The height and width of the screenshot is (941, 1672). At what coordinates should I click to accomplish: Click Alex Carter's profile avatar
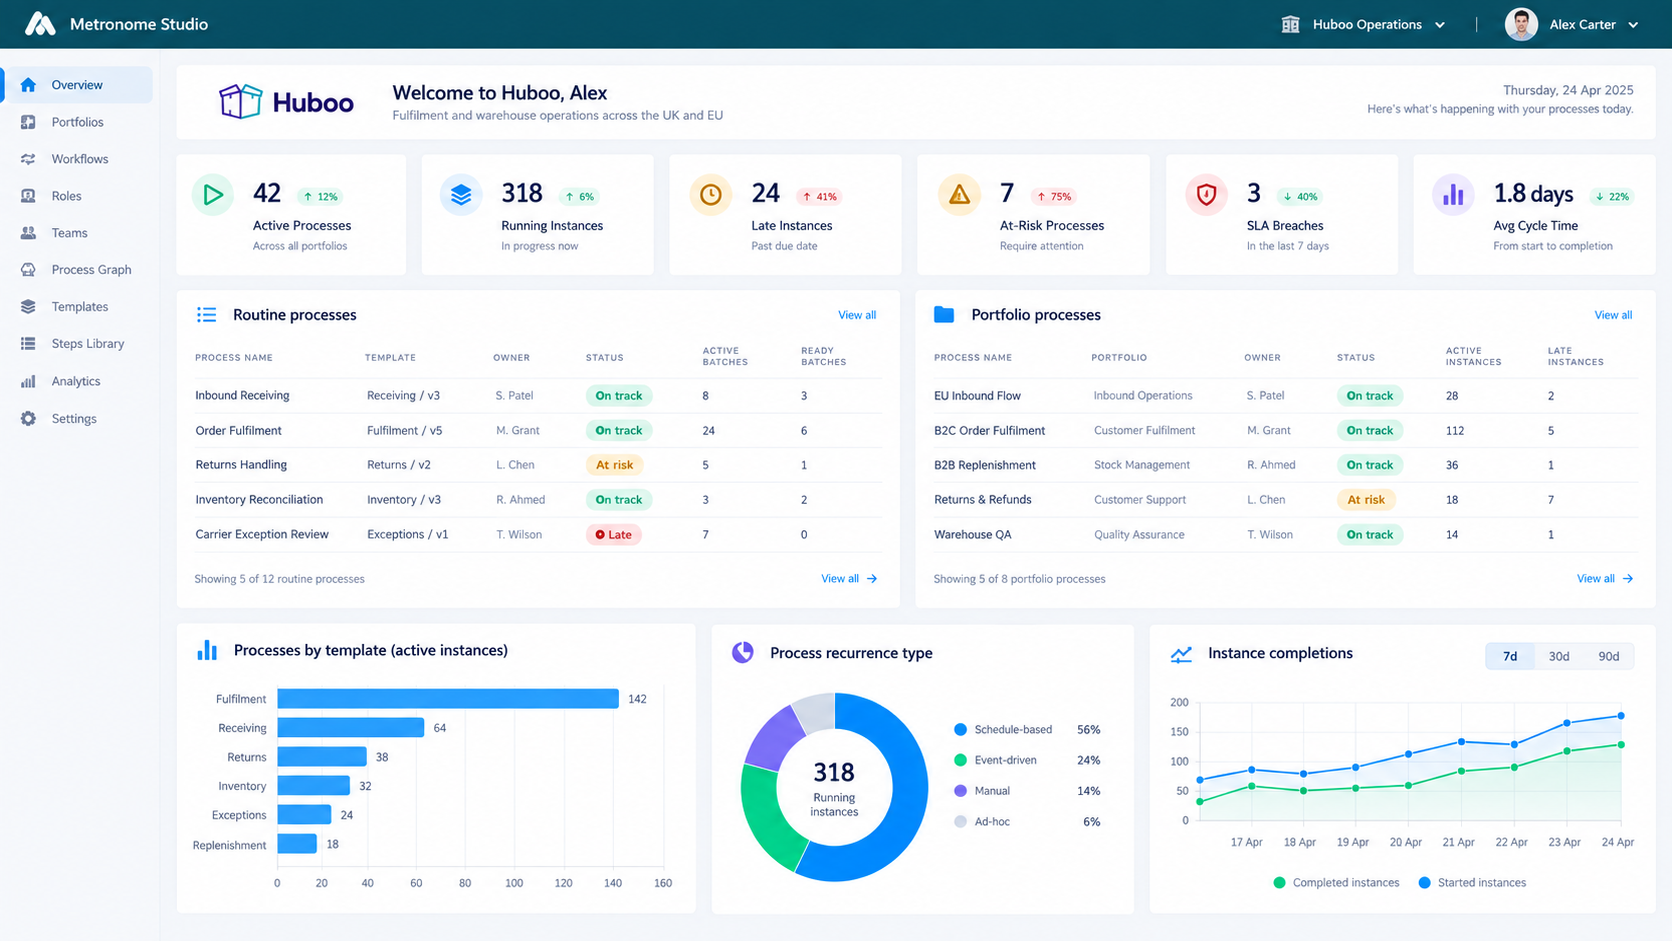(1521, 24)
